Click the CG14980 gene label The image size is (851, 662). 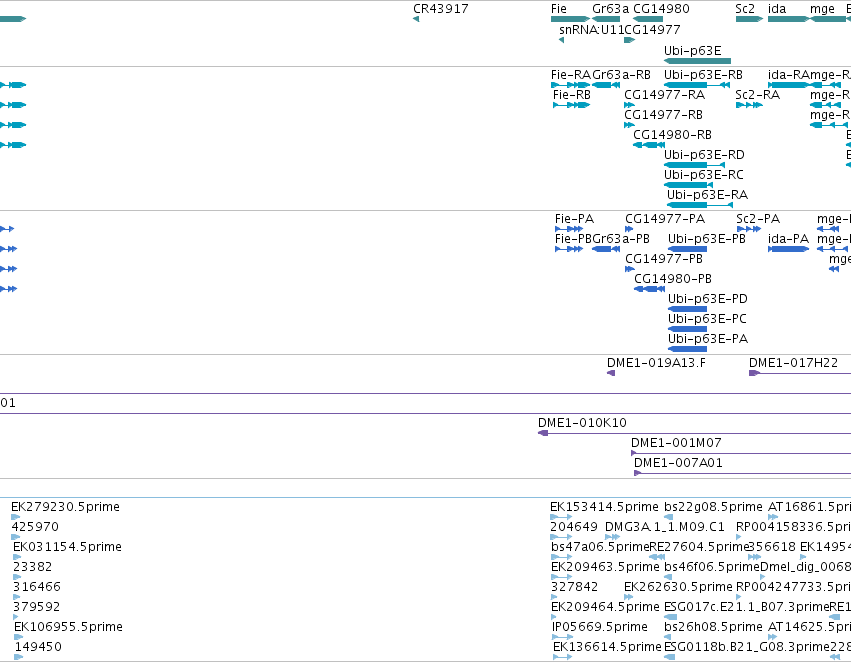click(x=661, y=9)
